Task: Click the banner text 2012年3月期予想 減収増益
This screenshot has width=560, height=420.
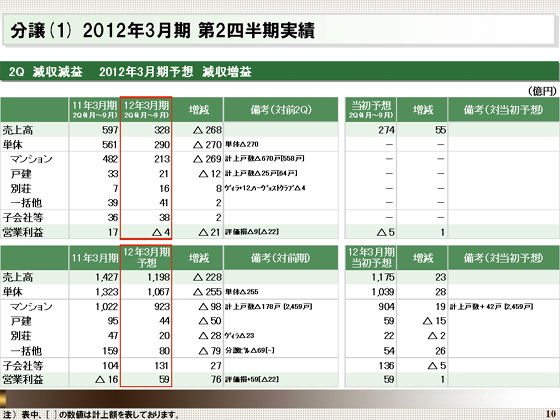Action: (x=175, y=72)
